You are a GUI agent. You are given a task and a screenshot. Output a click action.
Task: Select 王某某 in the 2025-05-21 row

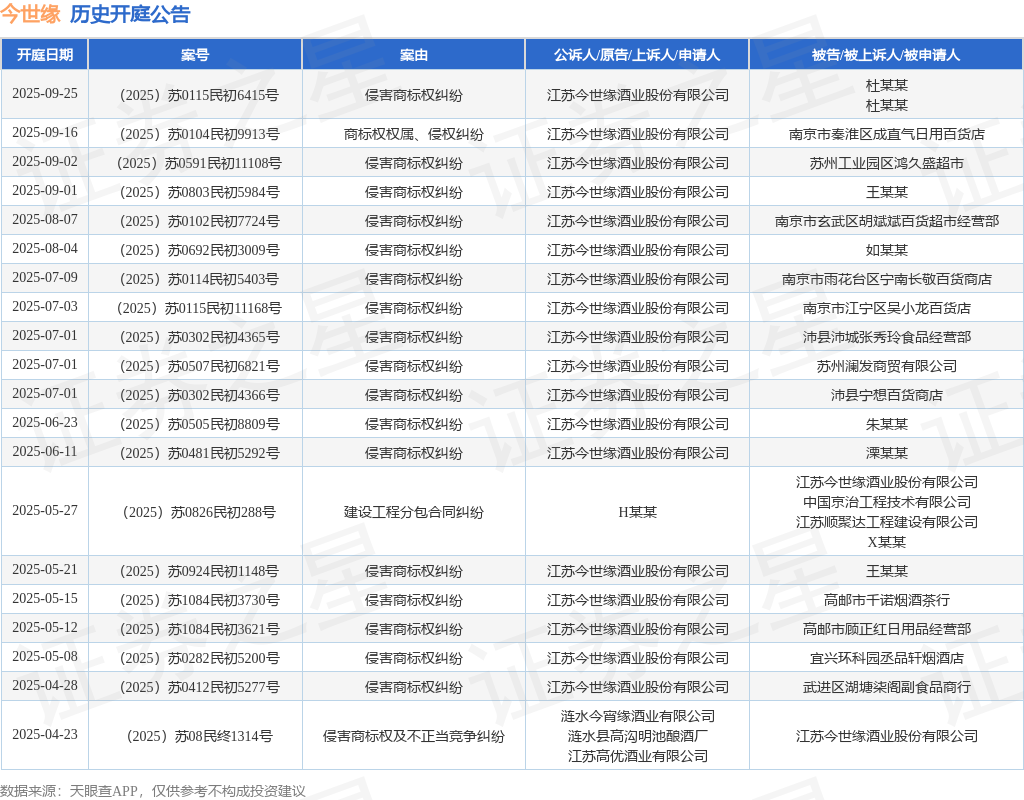tap(886, 571)
